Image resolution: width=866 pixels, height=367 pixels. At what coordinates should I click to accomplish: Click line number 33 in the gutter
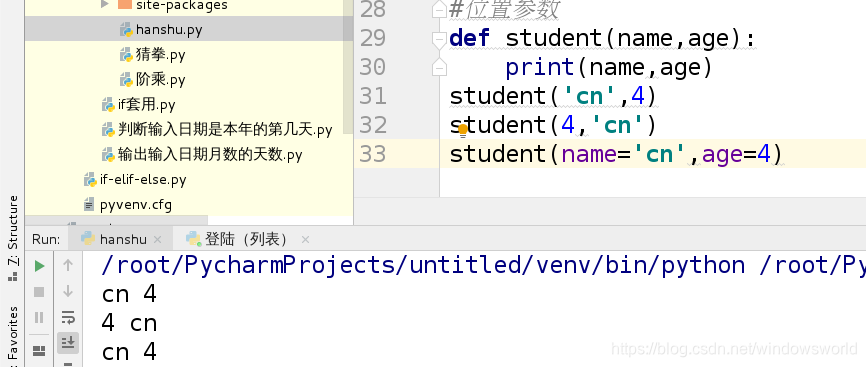tap(373, 154)
